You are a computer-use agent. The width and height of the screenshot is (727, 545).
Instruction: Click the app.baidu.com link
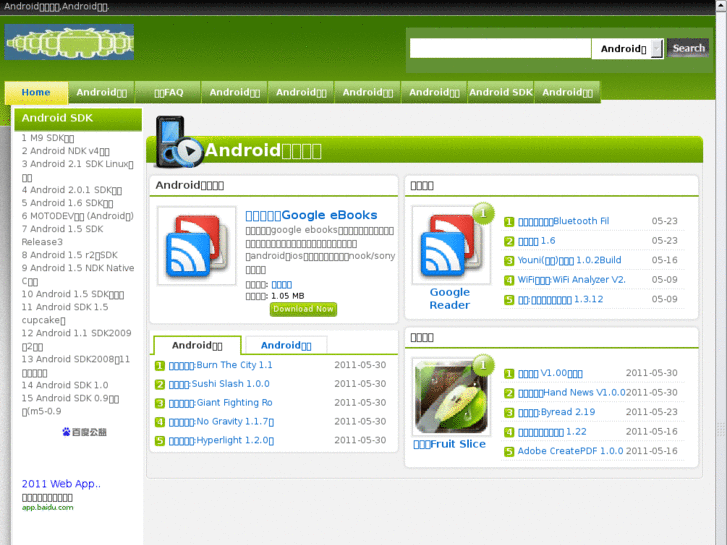47,507
